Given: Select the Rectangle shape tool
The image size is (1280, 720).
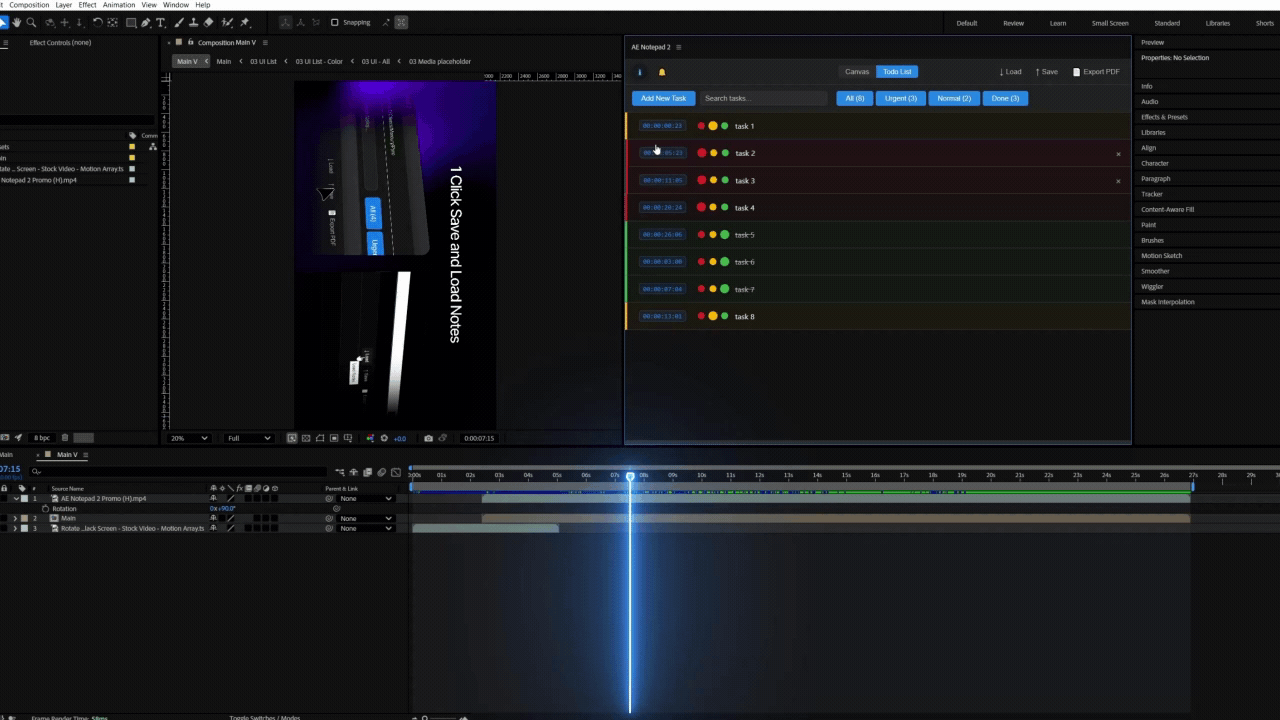Looking at the screenshot, I should click(x=131, y=22).
